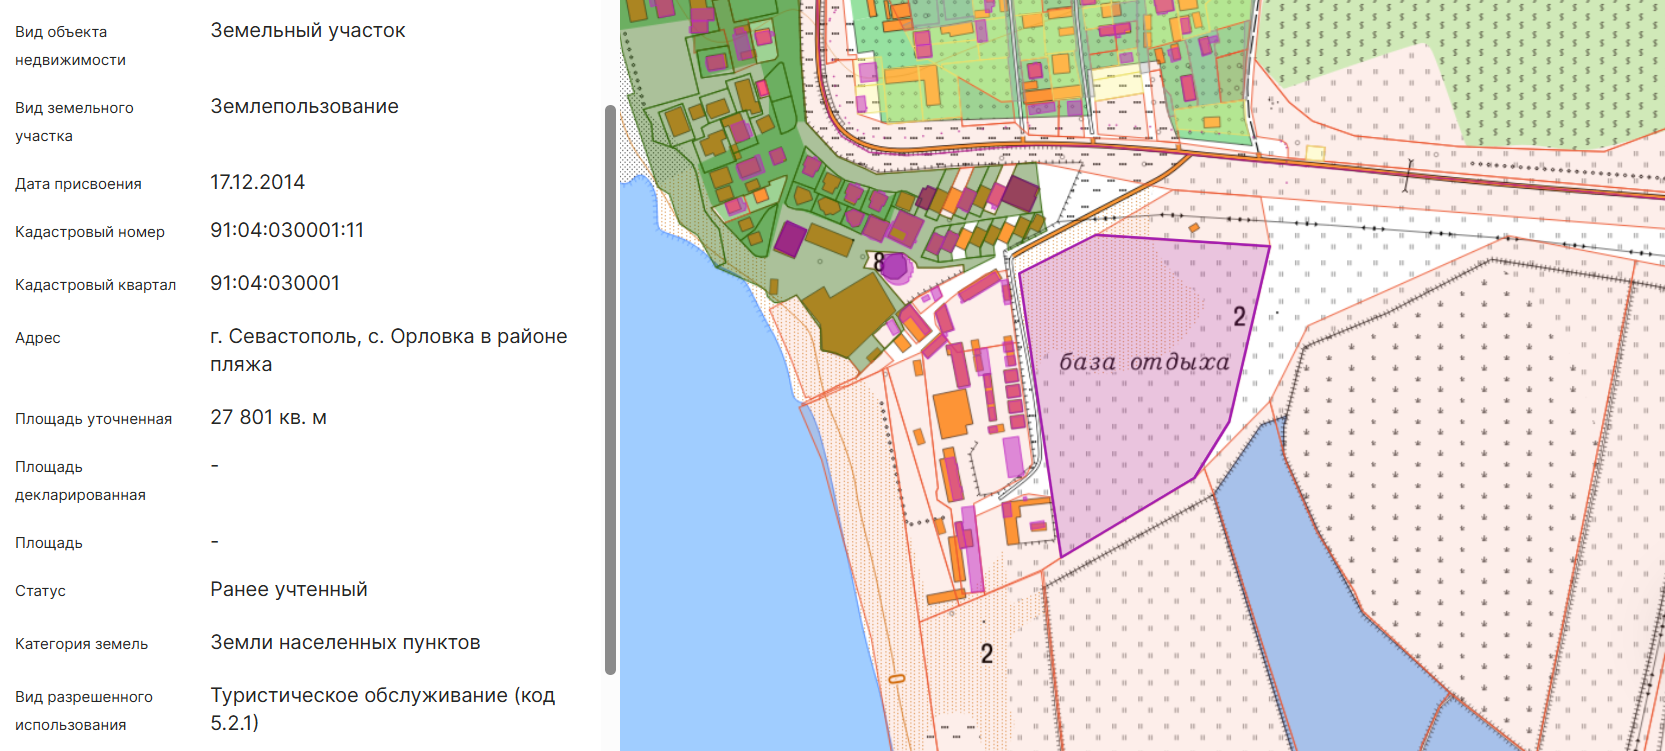The width and height of the screenshot is (1665, 751).
Task: Click the 'Статус' label
Action: click(40, 591)
